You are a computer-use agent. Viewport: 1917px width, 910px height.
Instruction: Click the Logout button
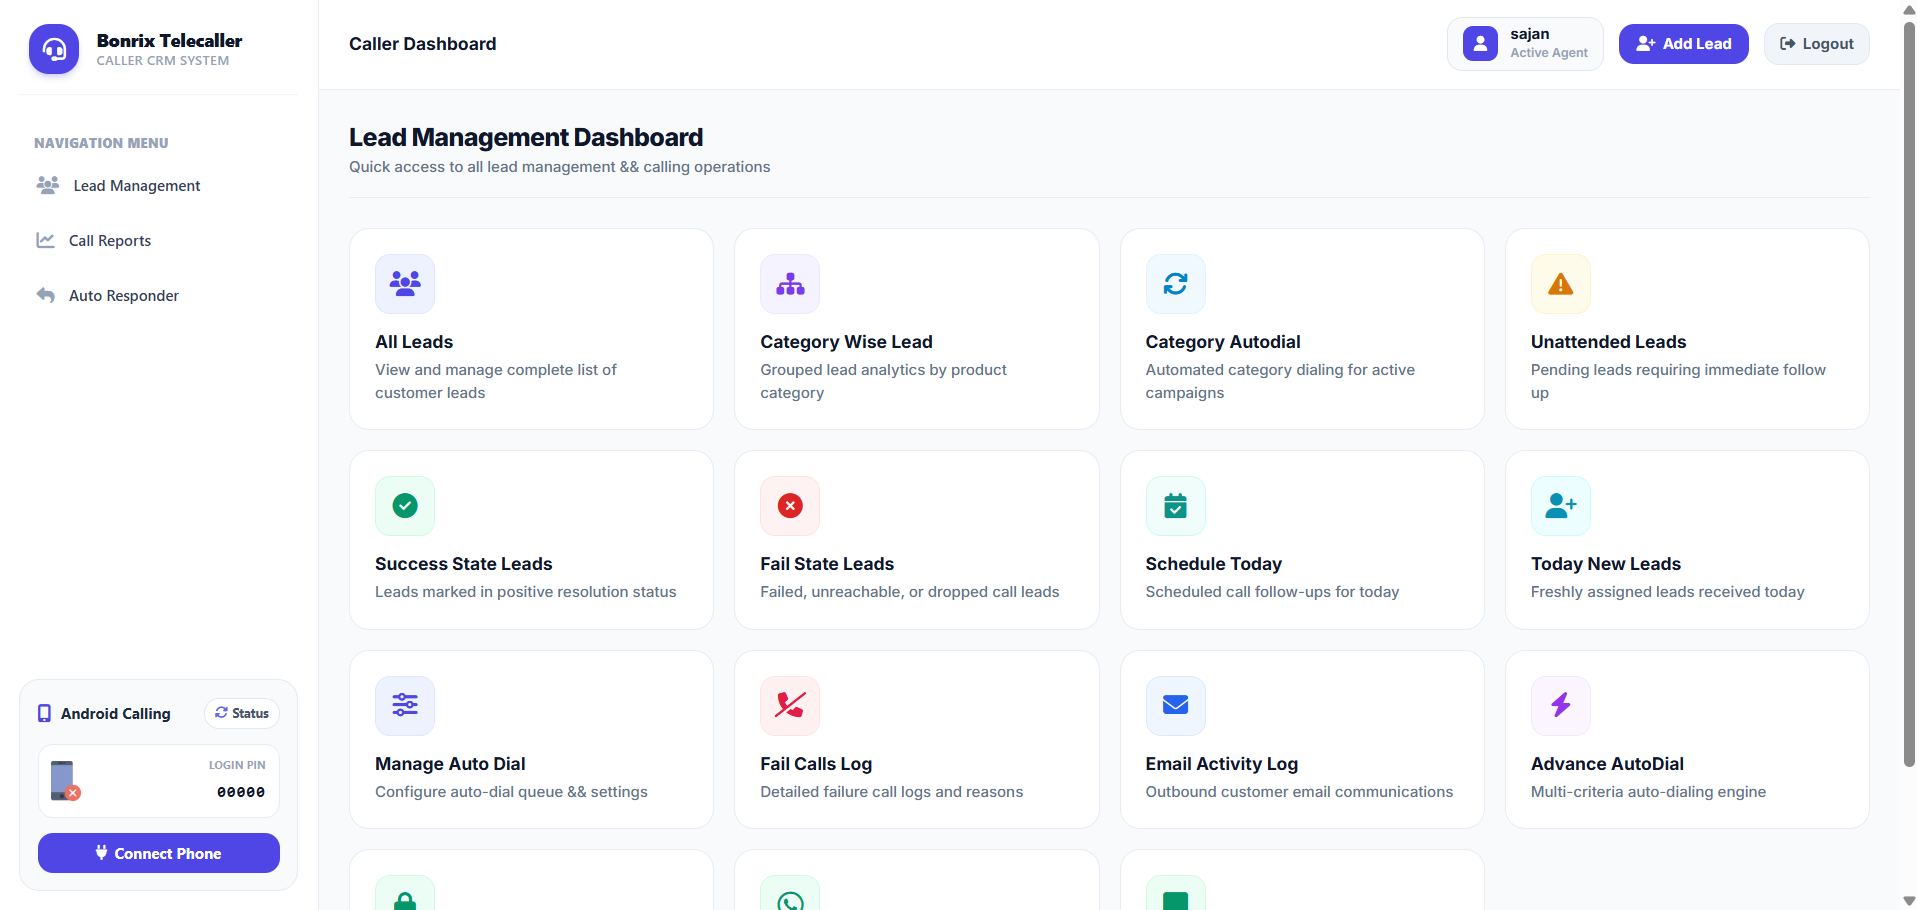pos(1817,44)
